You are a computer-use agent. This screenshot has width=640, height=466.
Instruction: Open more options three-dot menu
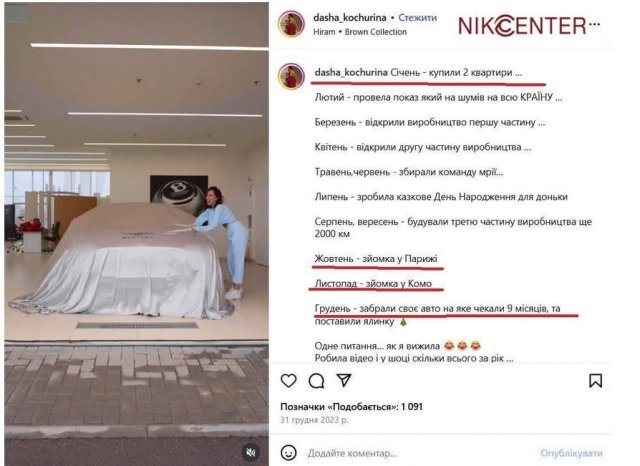pyautogui.click(x=595, y=24)
